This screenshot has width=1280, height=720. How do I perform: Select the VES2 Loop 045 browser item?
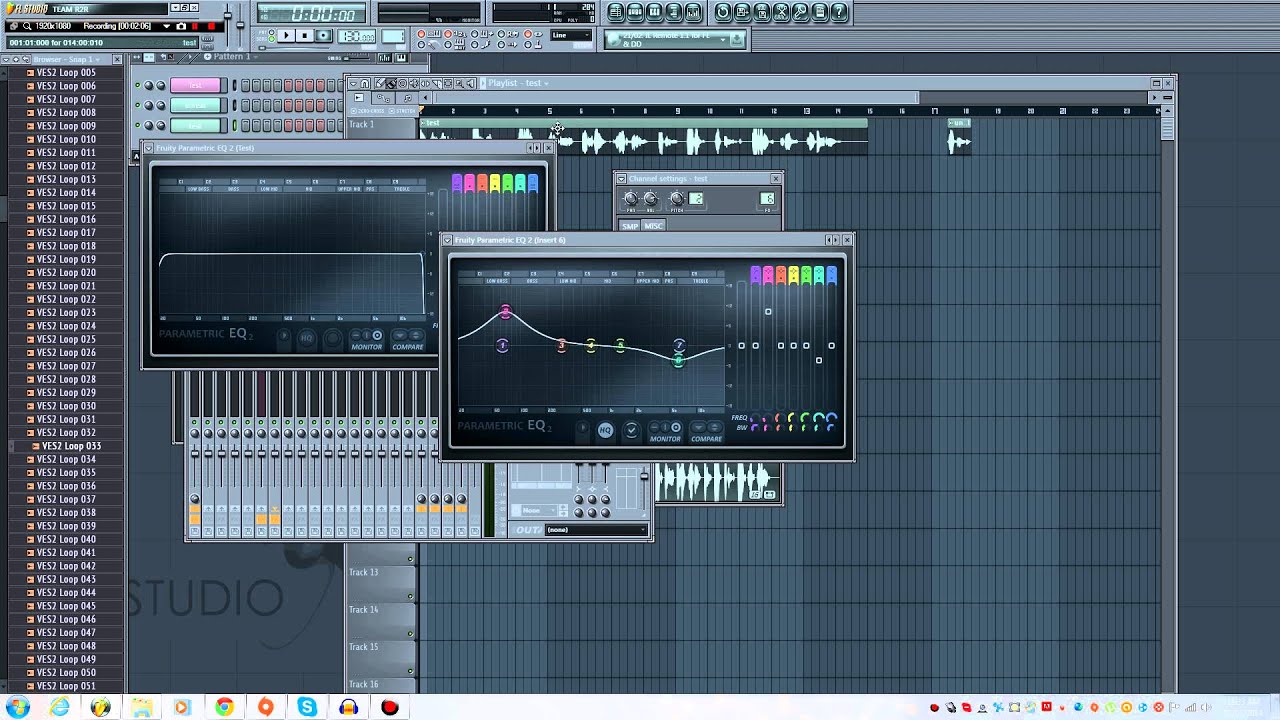[65, 606]
